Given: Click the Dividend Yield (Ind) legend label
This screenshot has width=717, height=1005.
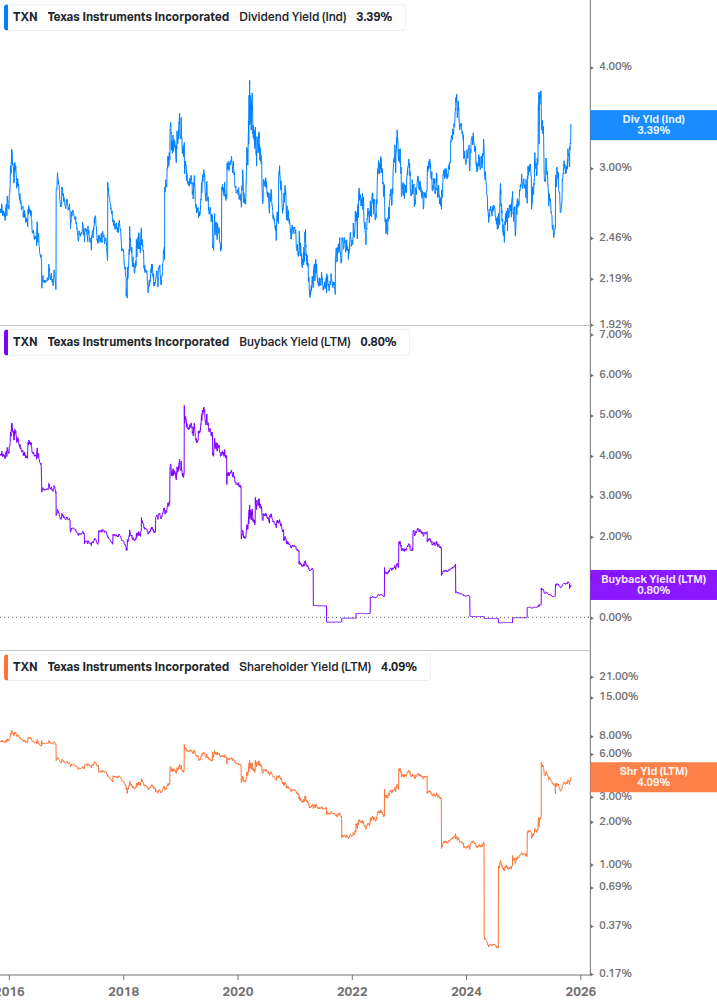Looking at the screenshot, I should click(293, 17).
